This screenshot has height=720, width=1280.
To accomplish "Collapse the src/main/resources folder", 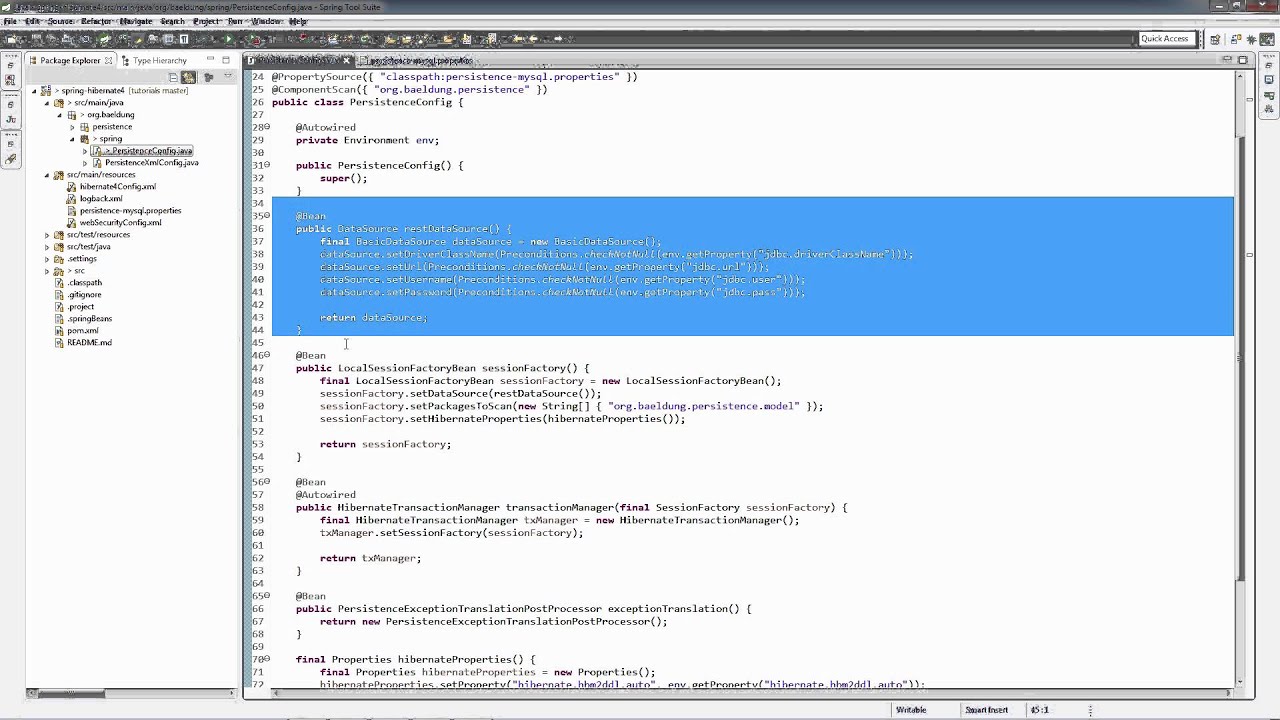I will [47, 175].
